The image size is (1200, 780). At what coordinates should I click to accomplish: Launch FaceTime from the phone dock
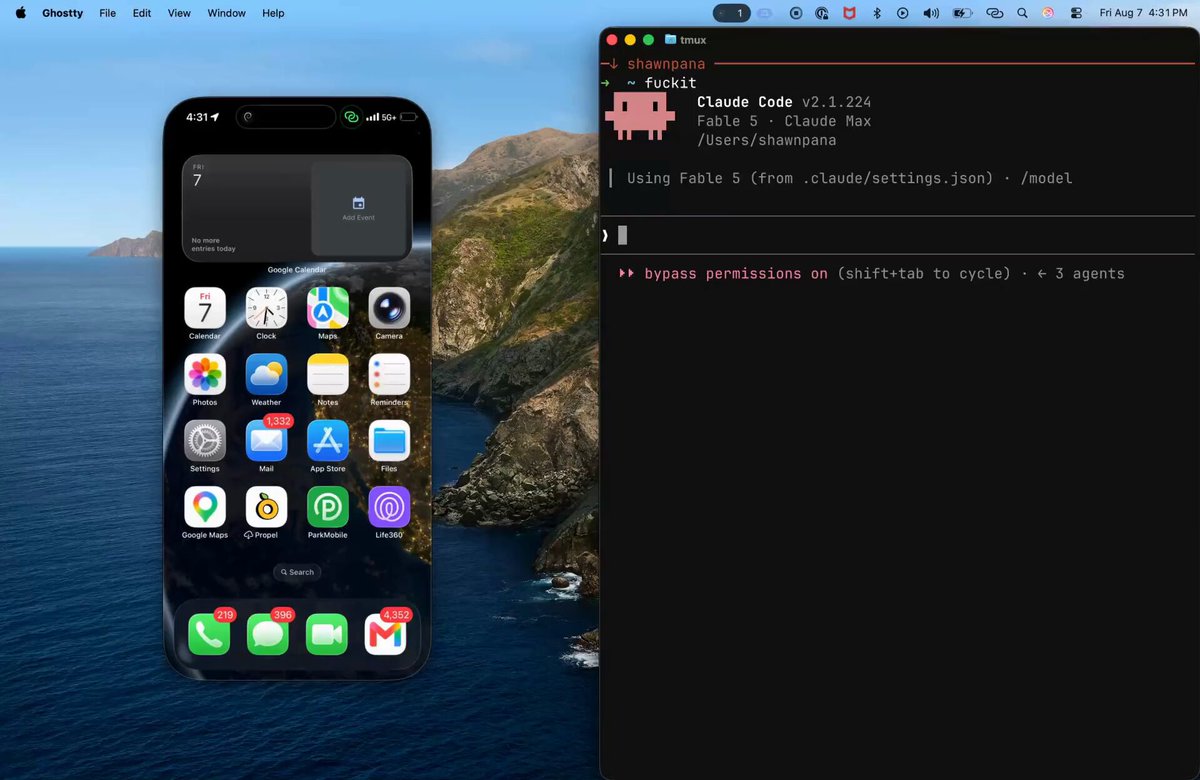pos(327,635)
